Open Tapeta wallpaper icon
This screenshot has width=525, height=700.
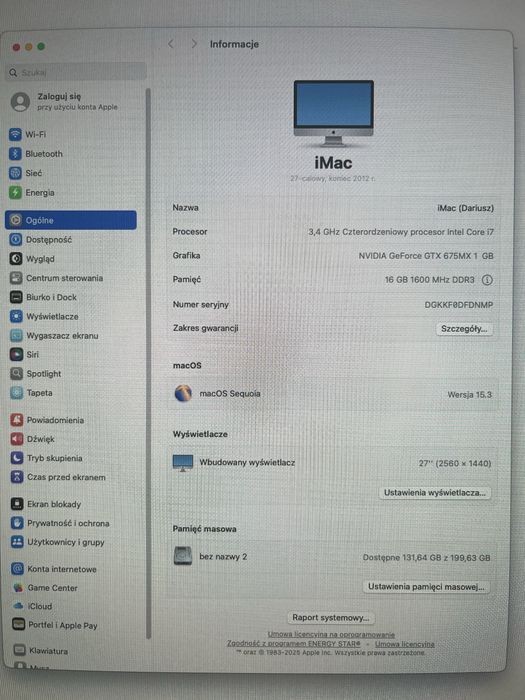tap(17, 393)
